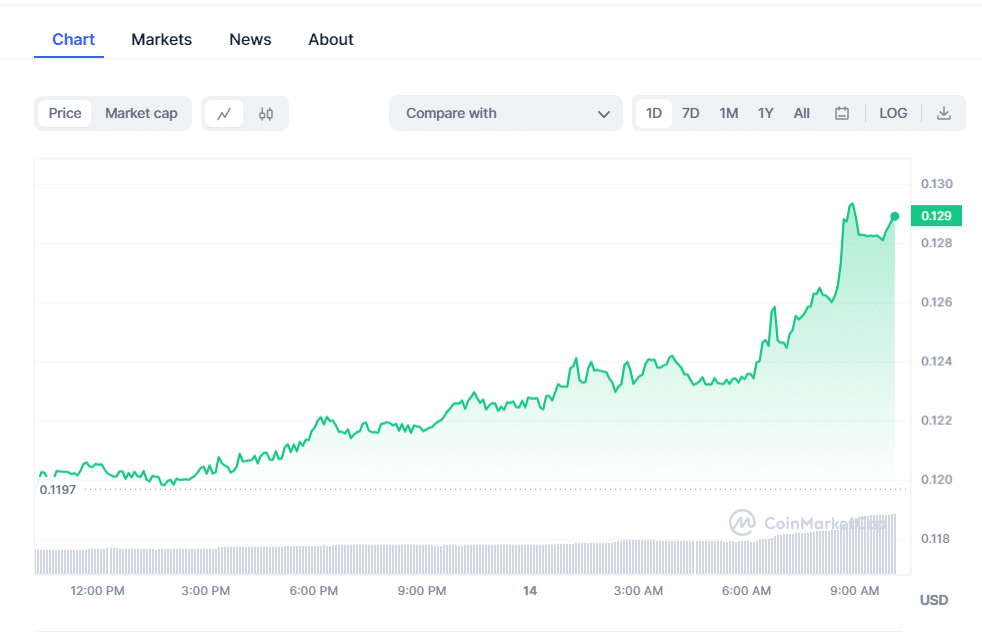
Task: Select the Price toggle option
Action: 65,113
